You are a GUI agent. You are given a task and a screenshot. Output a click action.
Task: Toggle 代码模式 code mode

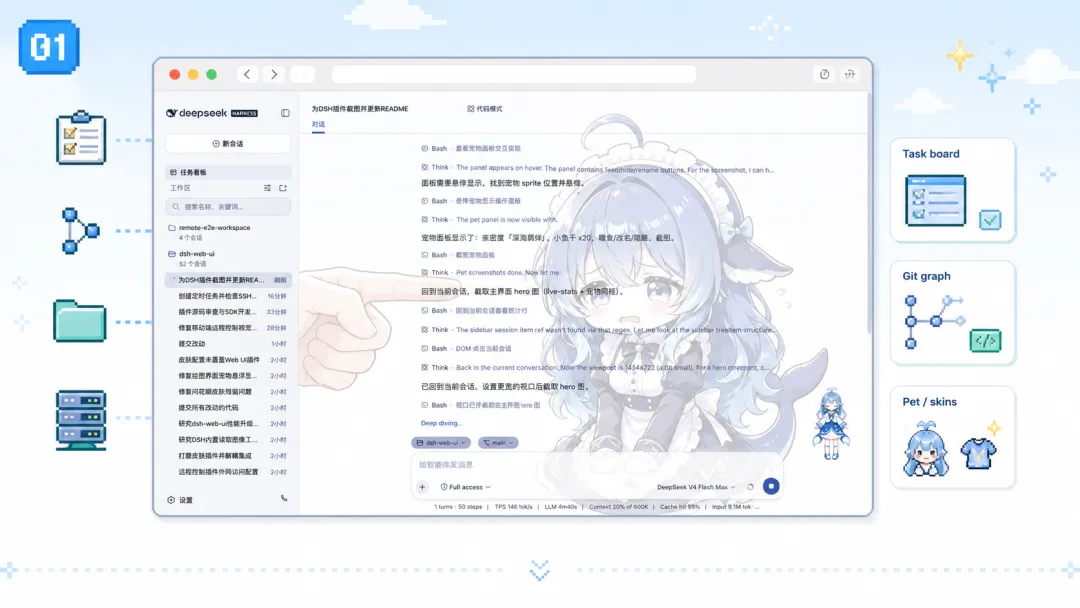[485, 109]
